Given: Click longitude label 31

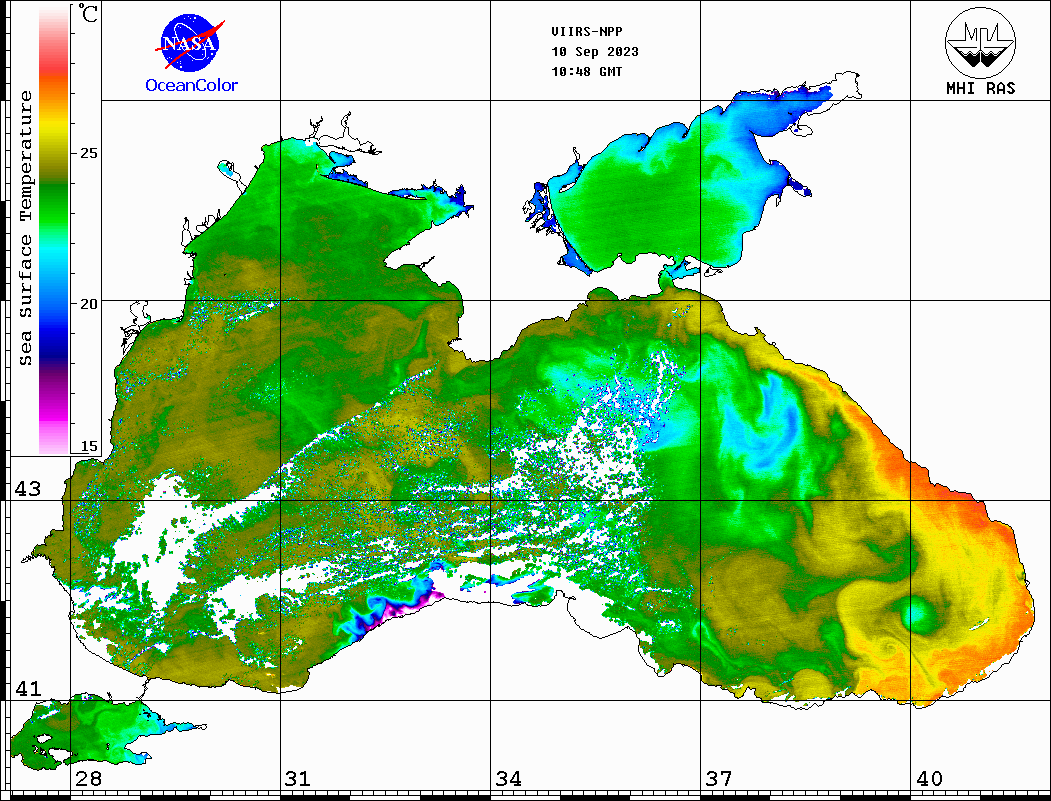Looking at the screenshot, I should point(298,778).
